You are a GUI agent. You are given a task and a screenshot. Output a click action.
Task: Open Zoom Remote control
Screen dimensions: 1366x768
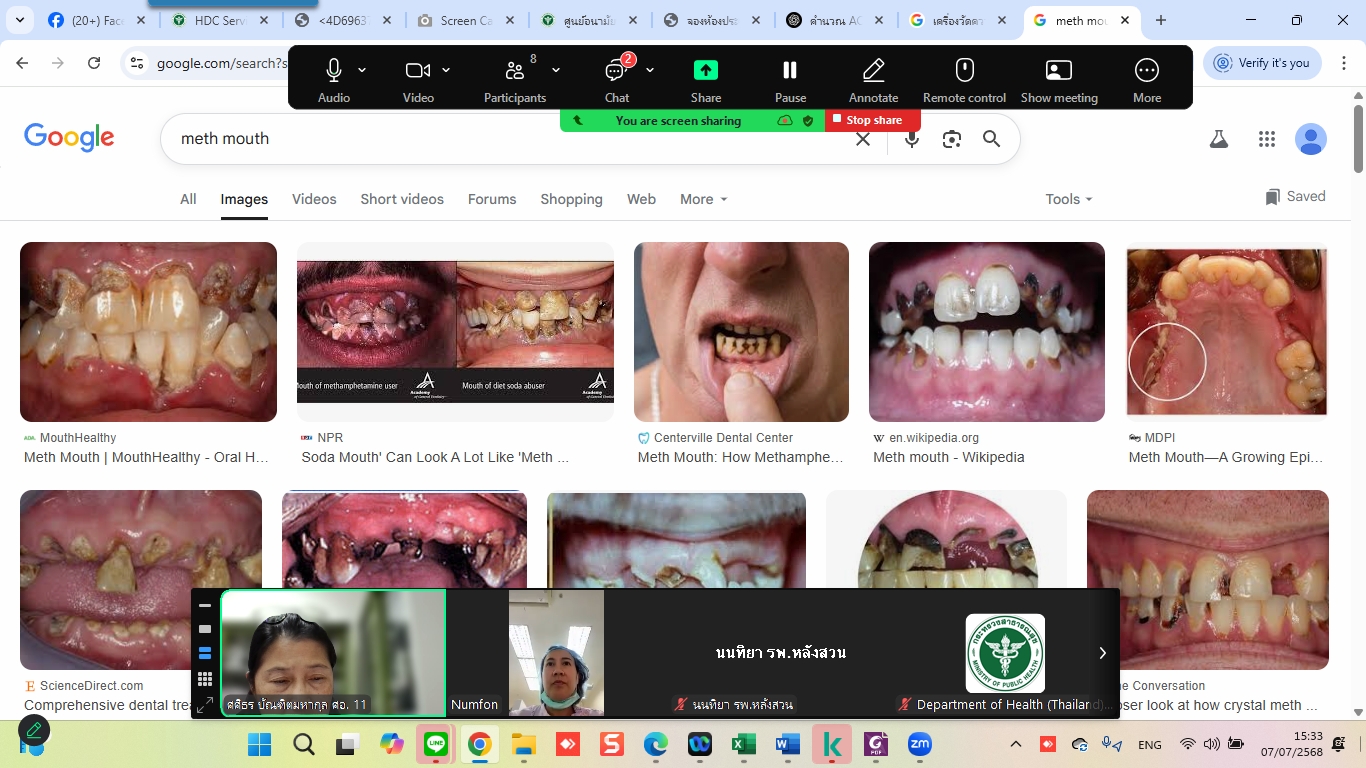click(x=964, y=71)
